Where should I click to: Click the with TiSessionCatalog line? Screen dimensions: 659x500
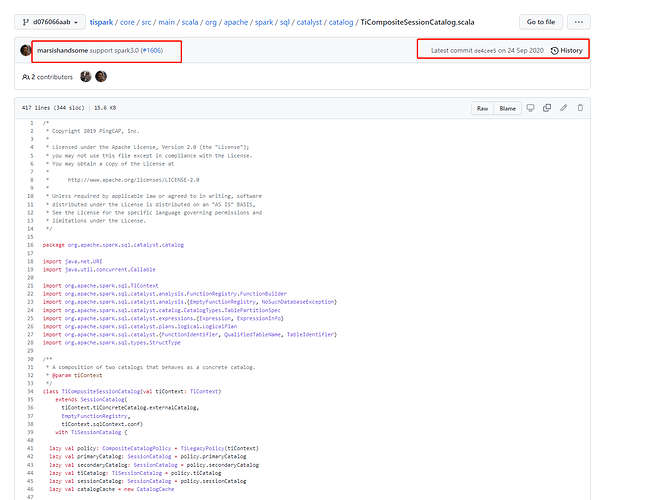coord(91,432)
